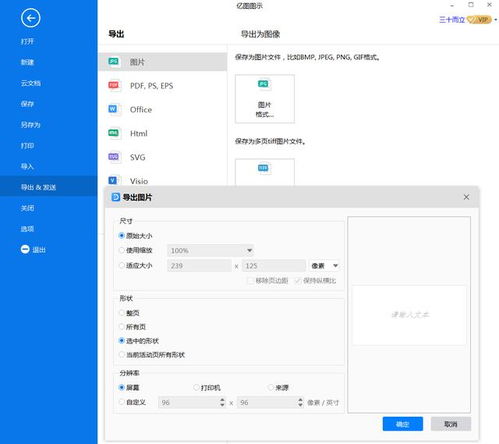The height and width of the screenshot is (444, 499).
Task: Click 导入 in the sidebar
Action: click(x=27, y=166)
